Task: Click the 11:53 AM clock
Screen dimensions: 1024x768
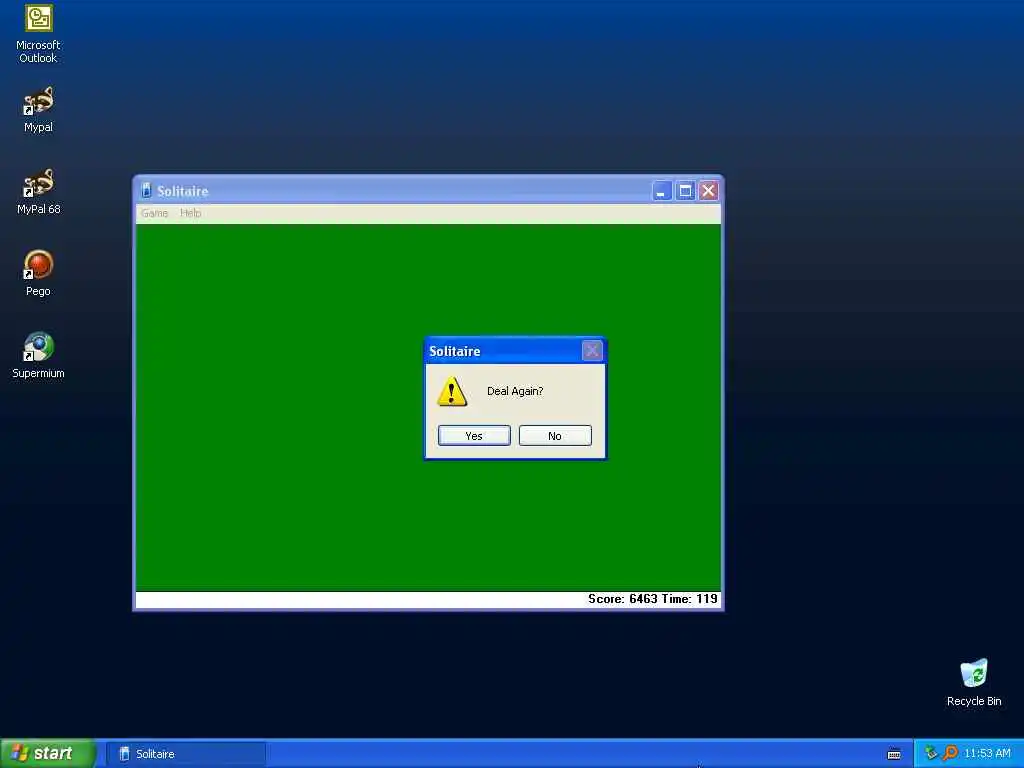Action: point(987,753)
